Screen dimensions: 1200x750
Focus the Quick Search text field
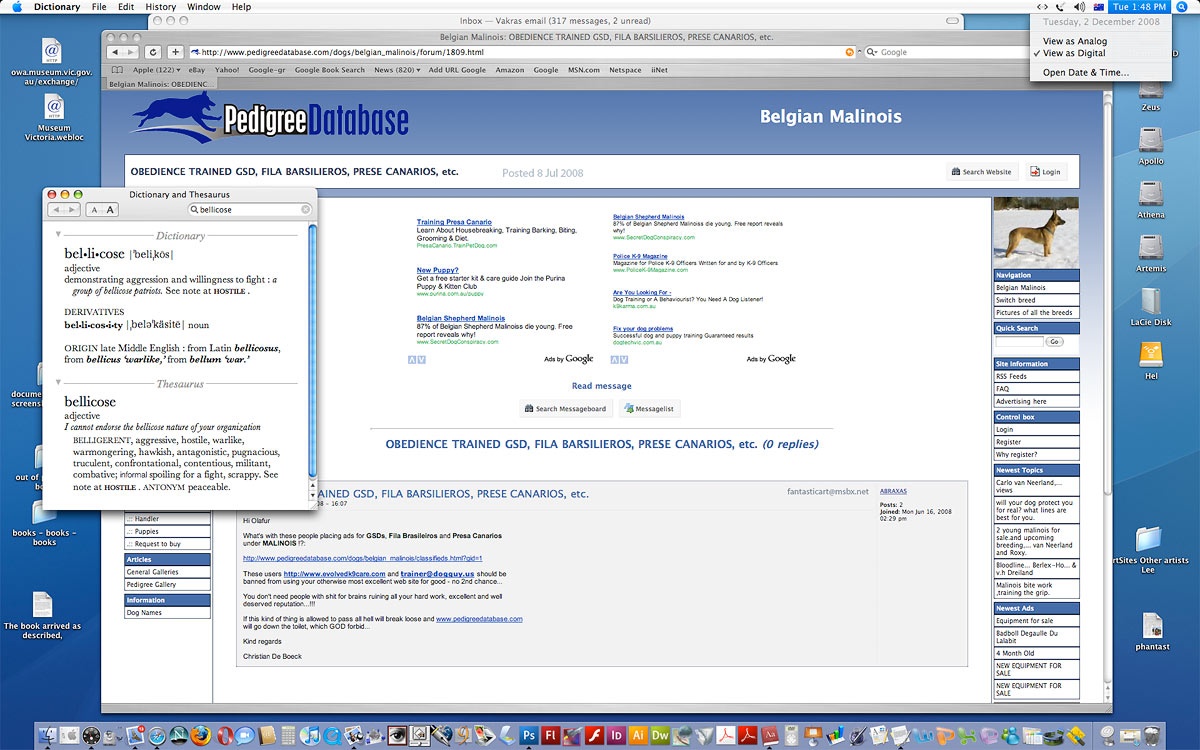coord(1019,342)
